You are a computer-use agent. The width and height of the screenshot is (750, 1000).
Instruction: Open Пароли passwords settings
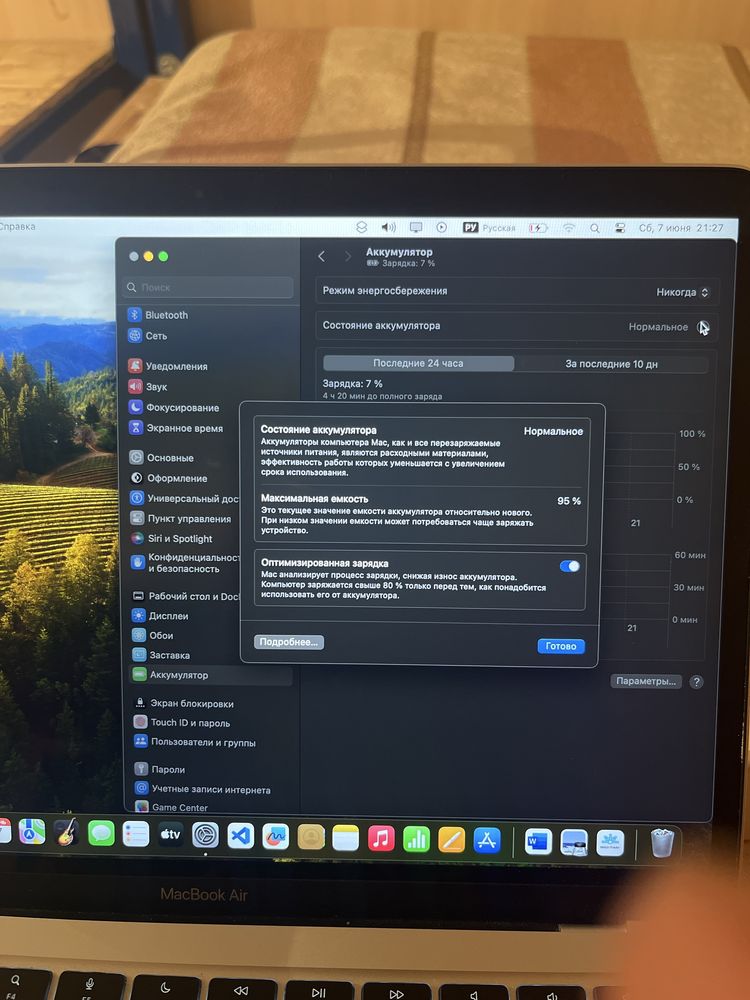coord(159,769)
